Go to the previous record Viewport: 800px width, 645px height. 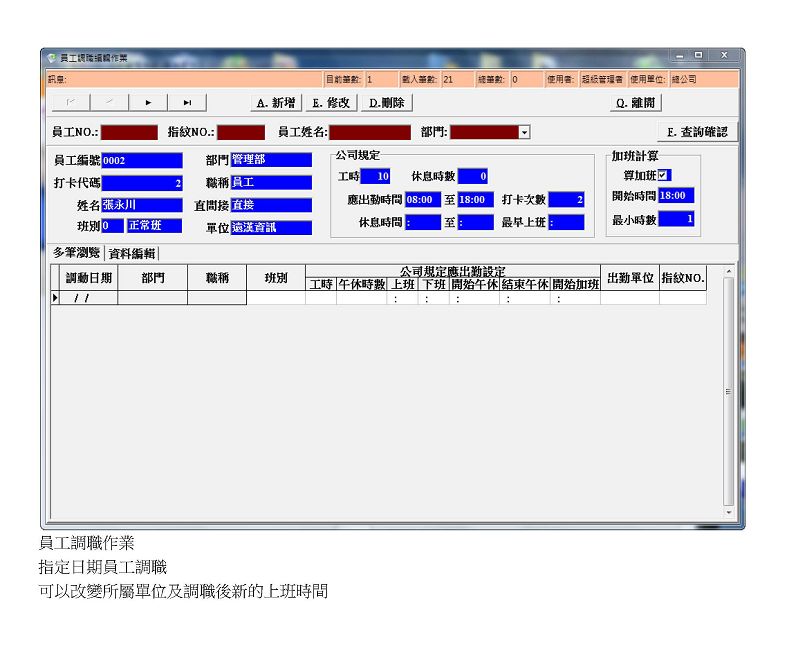pos(109,102)
